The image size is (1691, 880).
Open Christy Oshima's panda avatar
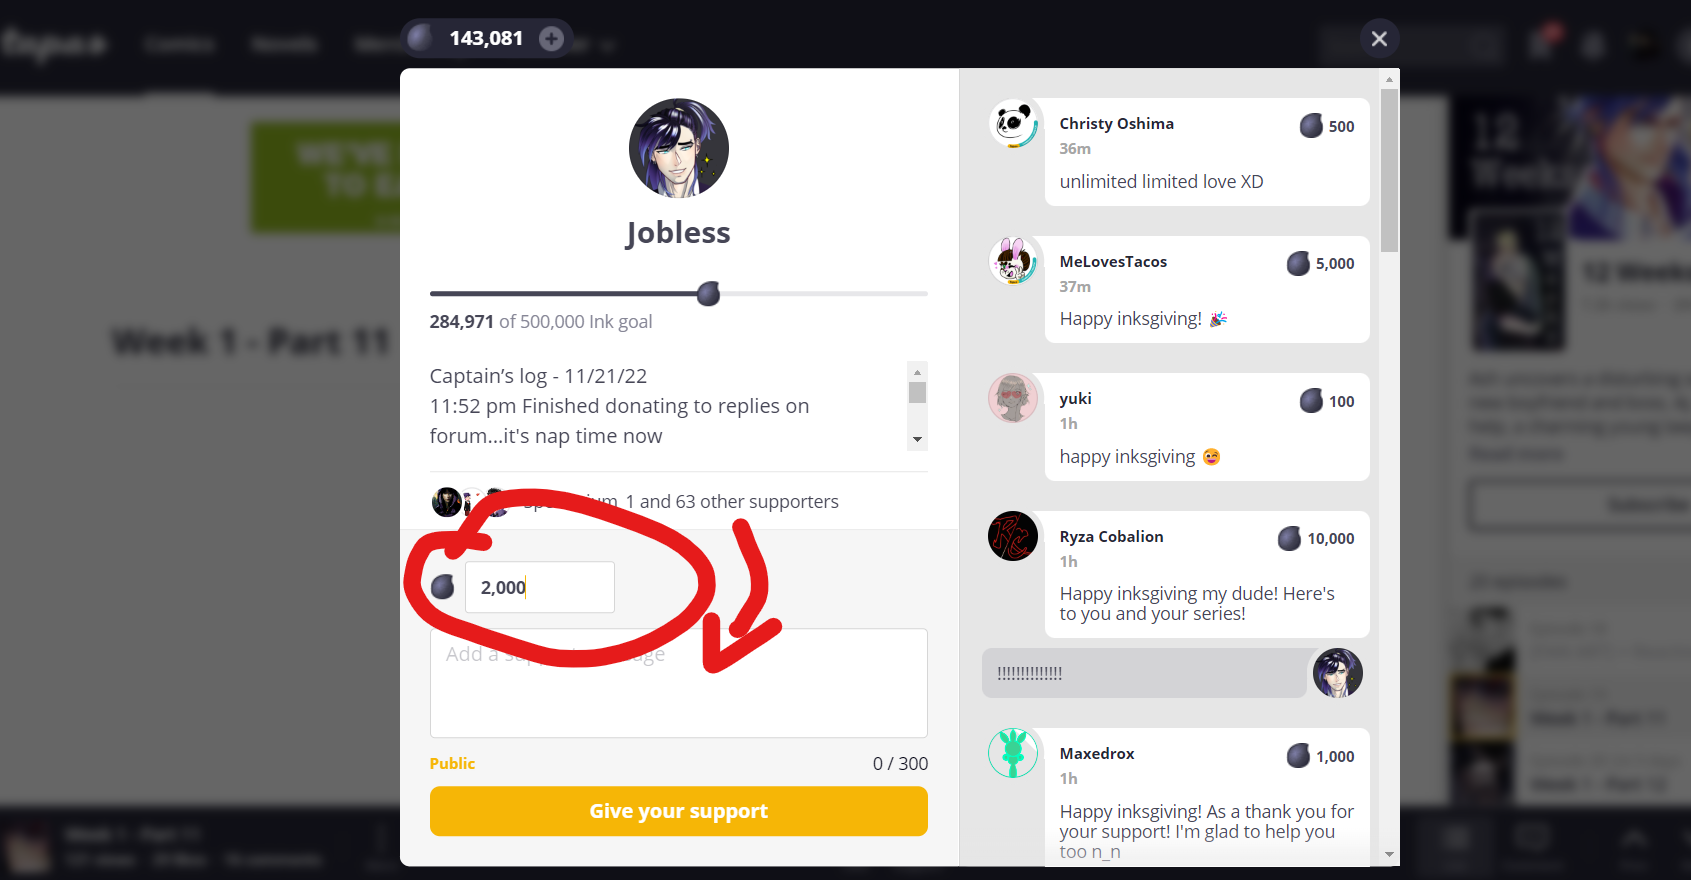1013,124
